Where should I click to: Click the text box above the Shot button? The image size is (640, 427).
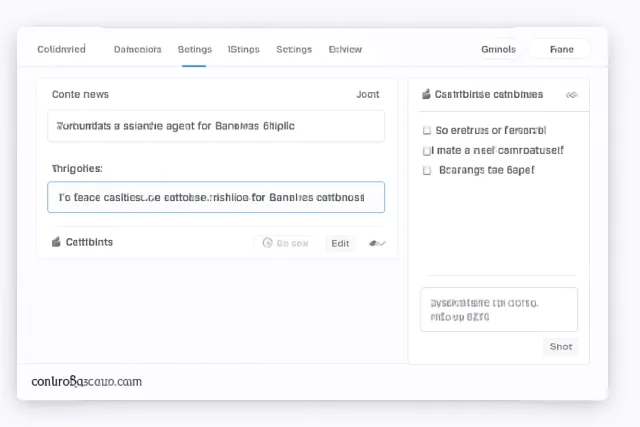pos(499,309)
